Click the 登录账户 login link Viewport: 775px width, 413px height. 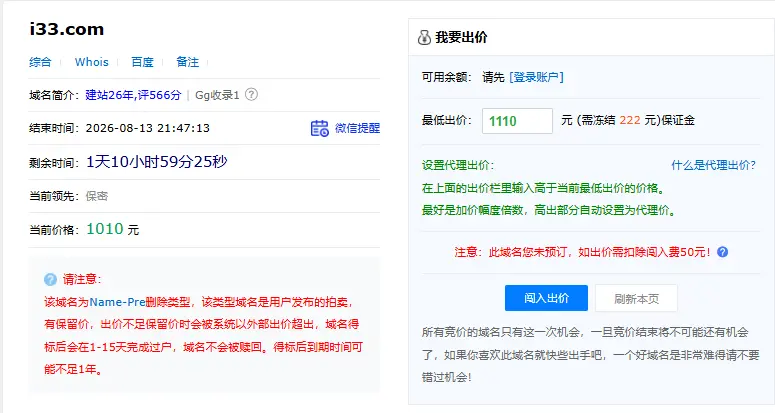tap(536, 77)
